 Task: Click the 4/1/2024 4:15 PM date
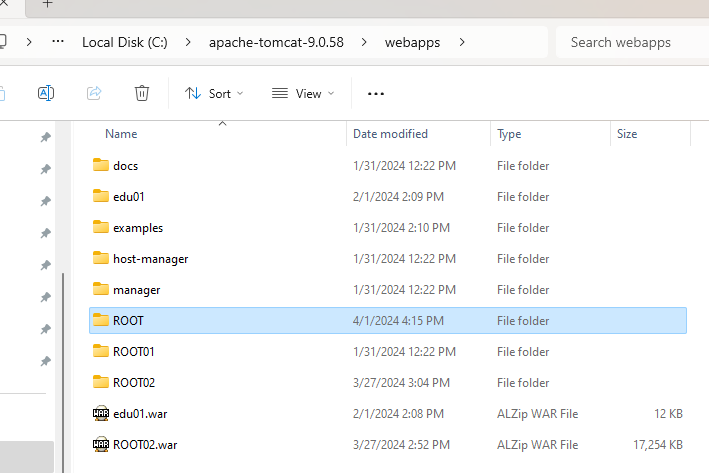(398, 321)
